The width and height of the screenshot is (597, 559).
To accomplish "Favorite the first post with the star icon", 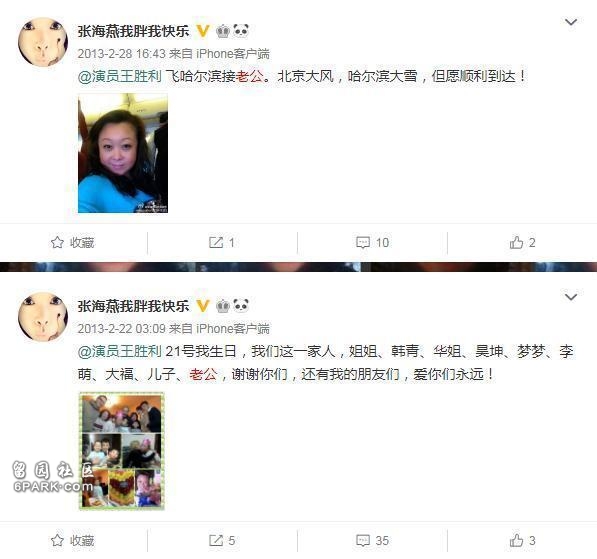I will pos(72,243).
